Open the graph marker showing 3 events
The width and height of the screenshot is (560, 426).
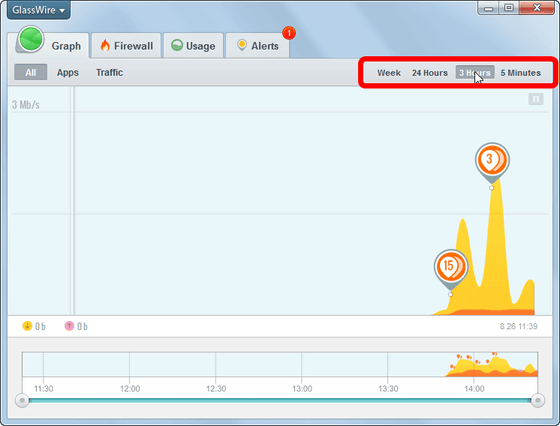492,162
